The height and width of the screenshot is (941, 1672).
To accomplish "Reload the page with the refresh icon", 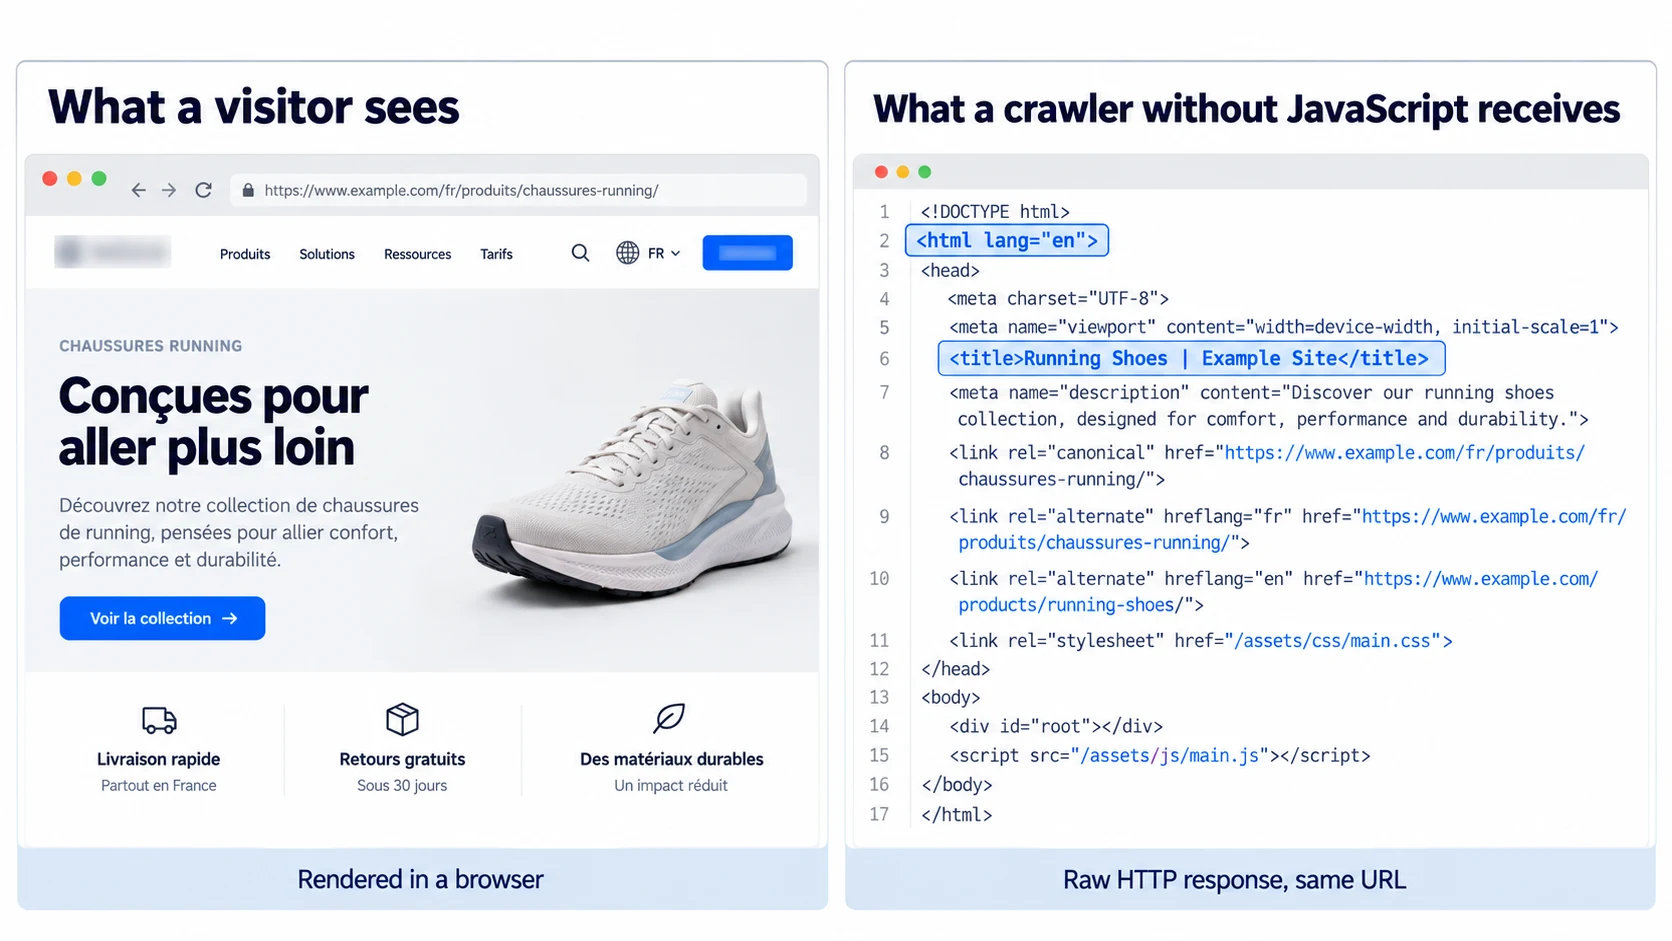I will click(203, 190).
